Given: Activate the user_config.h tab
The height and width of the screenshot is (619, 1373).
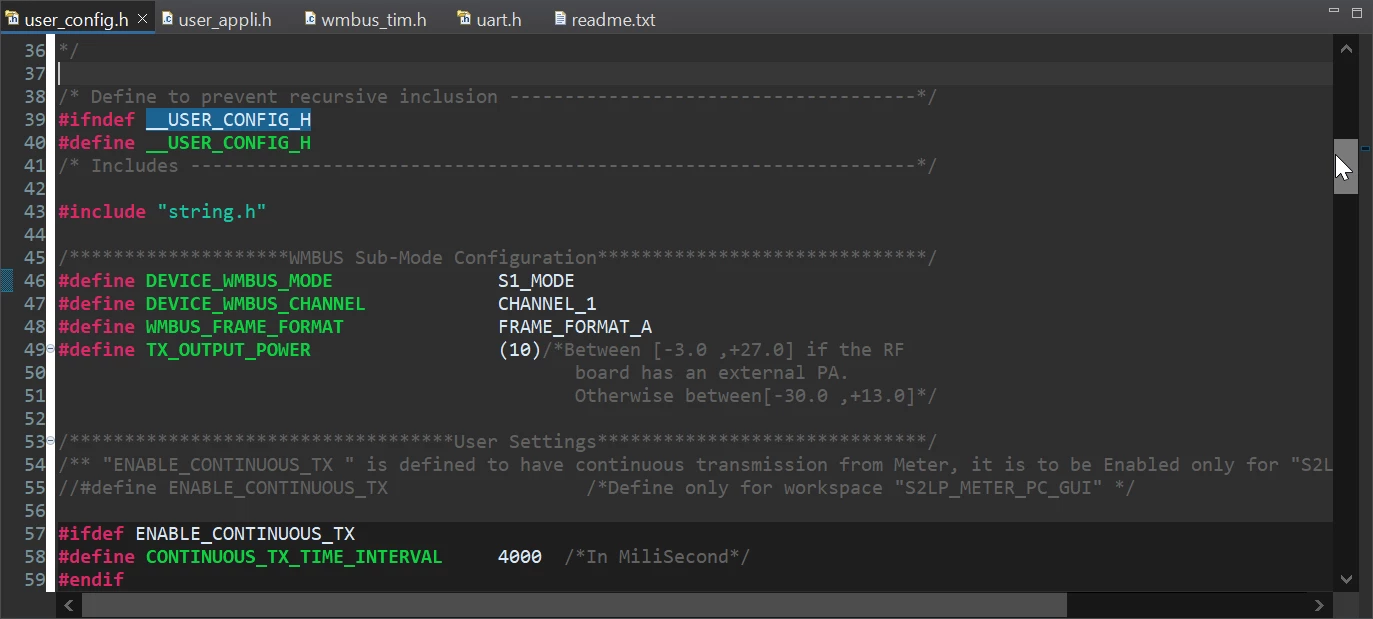Looking at the screenshot, I should point(76,19).
